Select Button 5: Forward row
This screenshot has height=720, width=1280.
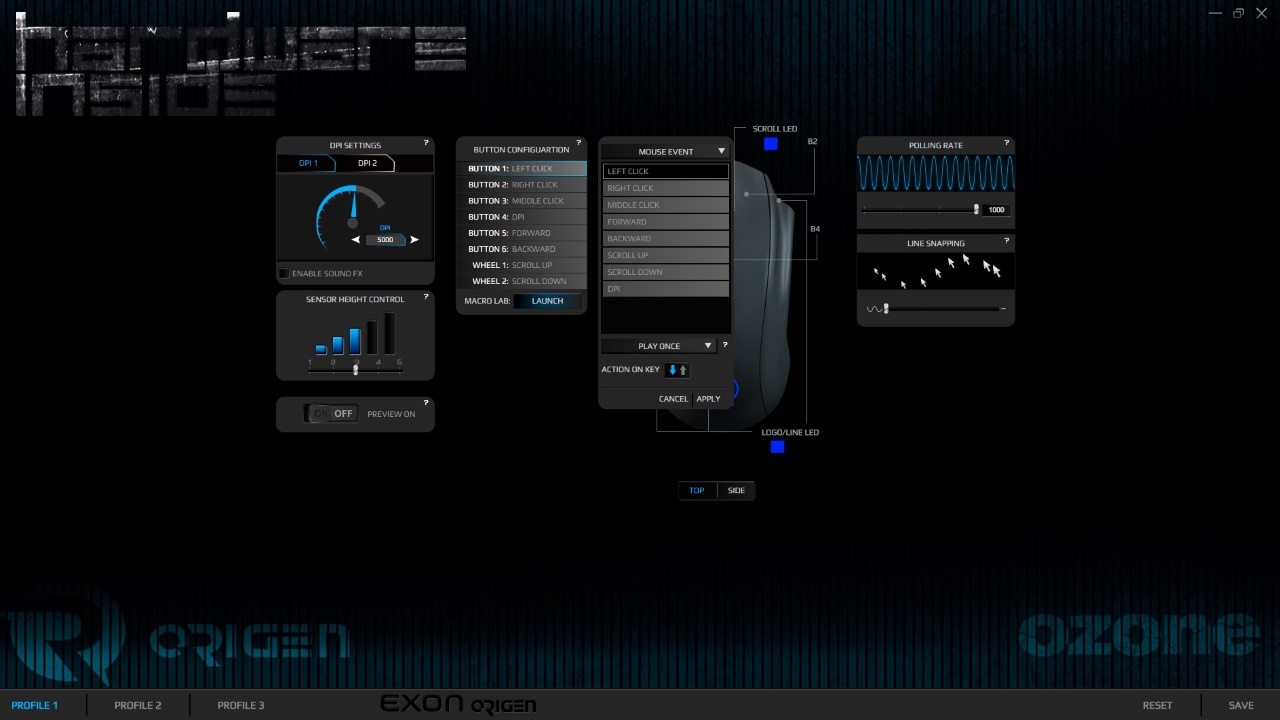tap(523, 233)
